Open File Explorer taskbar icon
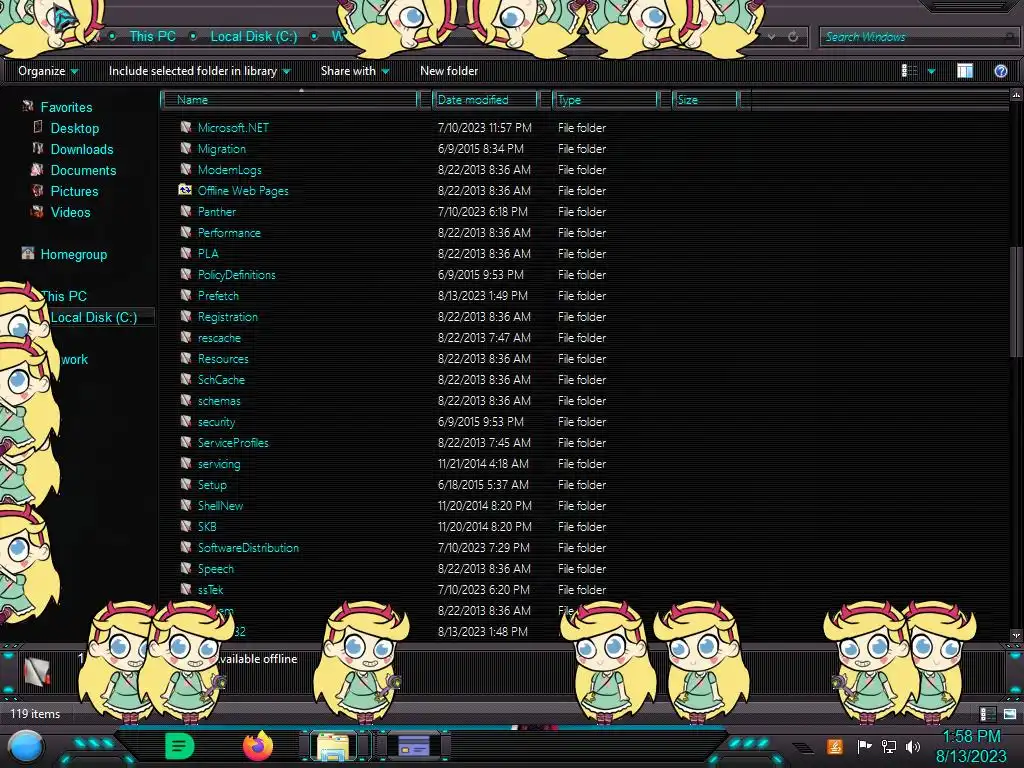 click(332, 746)
